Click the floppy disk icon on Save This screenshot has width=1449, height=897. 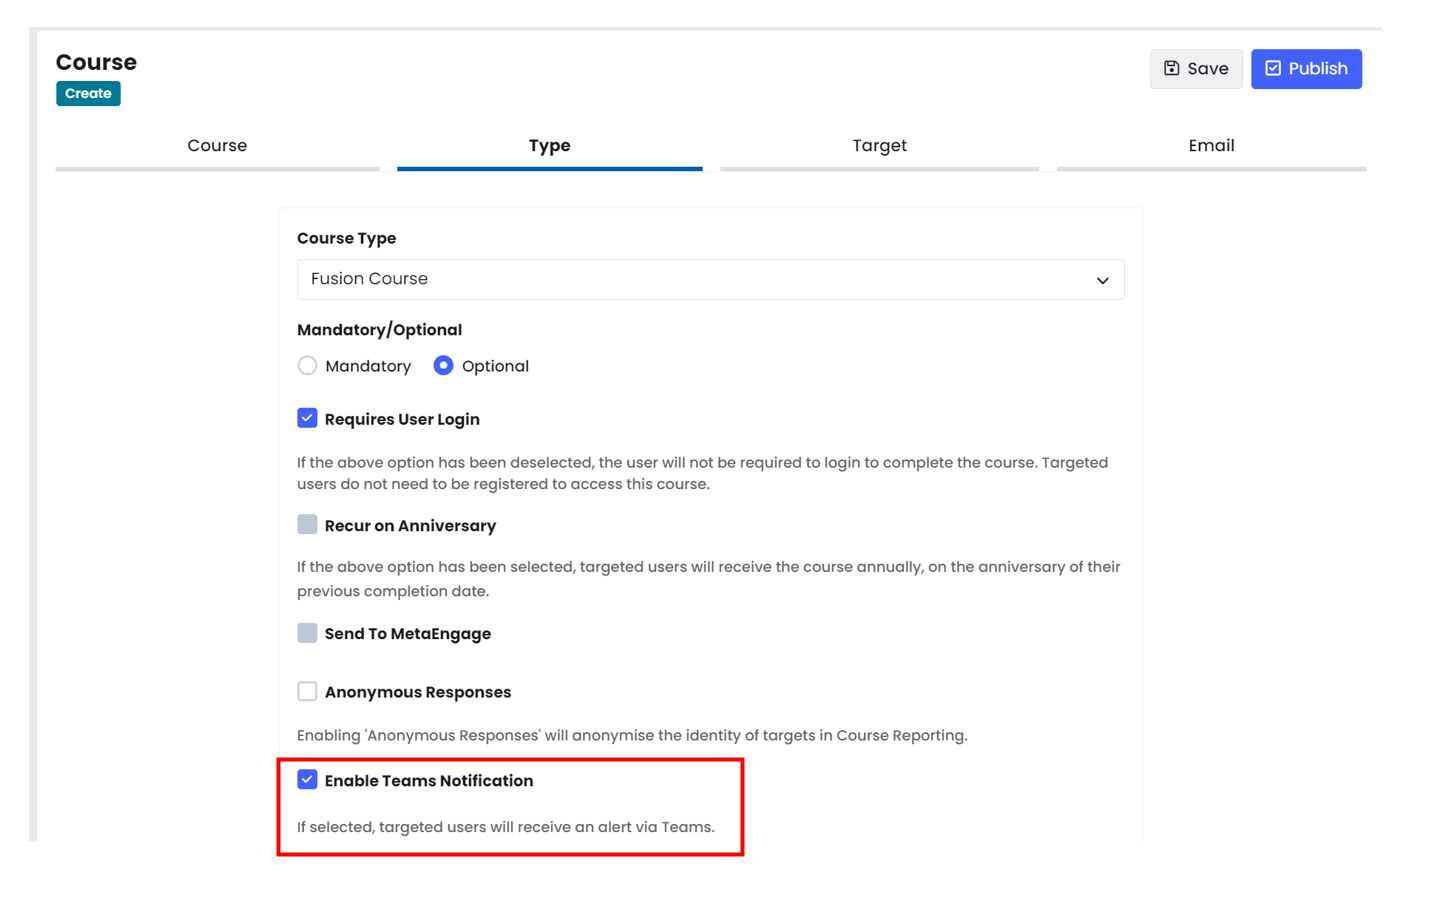point(1172,68)
